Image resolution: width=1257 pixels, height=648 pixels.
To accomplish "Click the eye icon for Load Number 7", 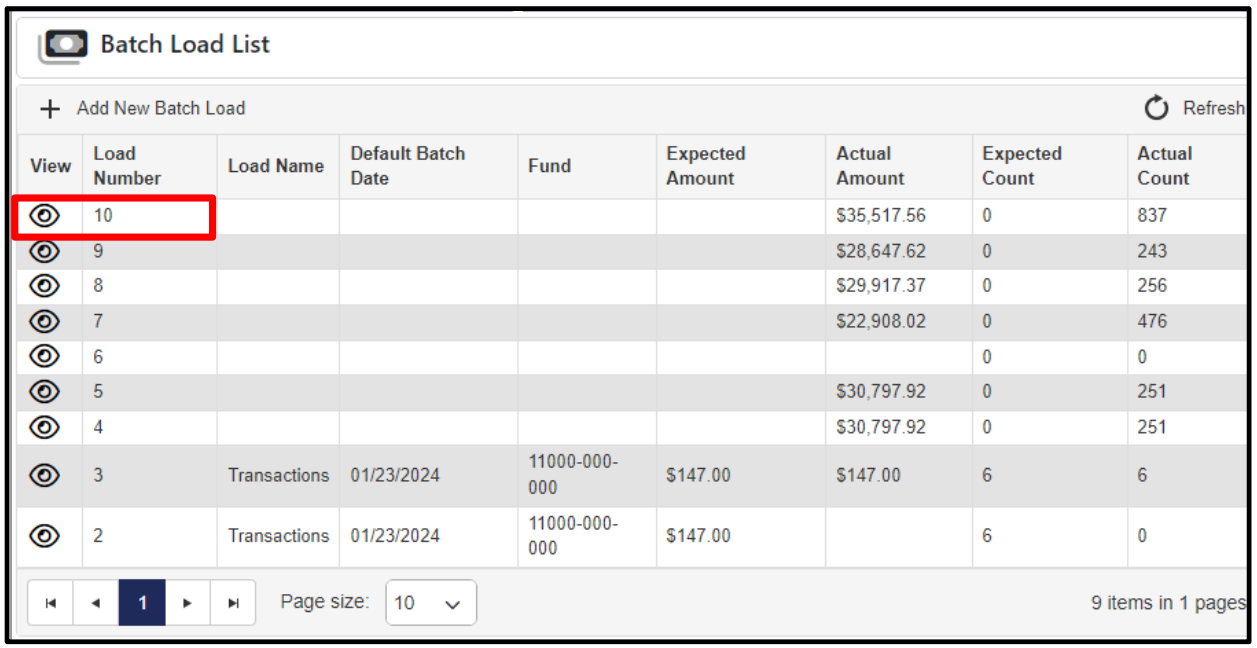I will point(44,321).
